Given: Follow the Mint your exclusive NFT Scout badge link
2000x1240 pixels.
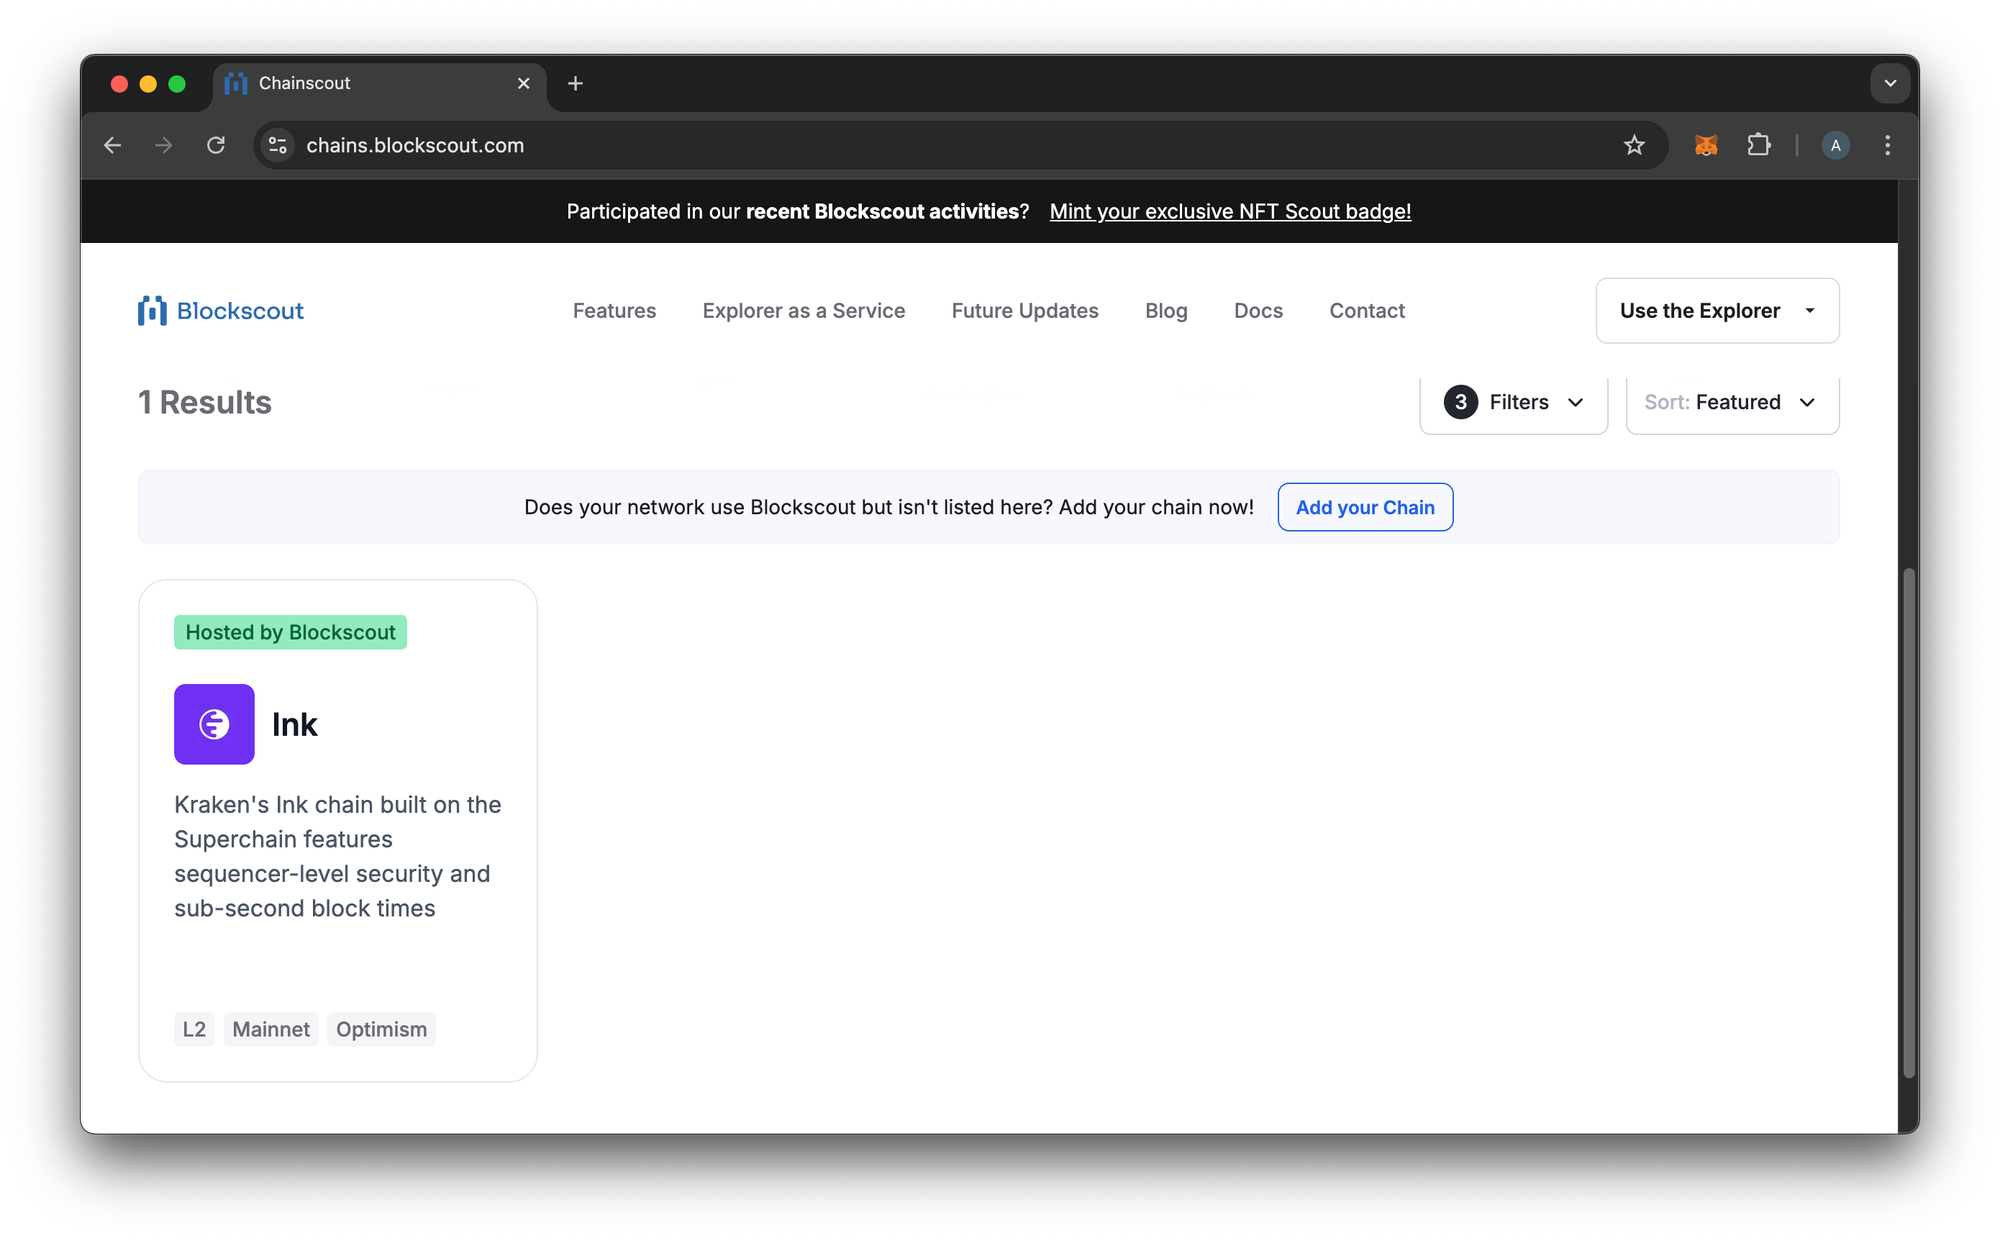Looking at the screenshot, I should (x=1230, y=211).
